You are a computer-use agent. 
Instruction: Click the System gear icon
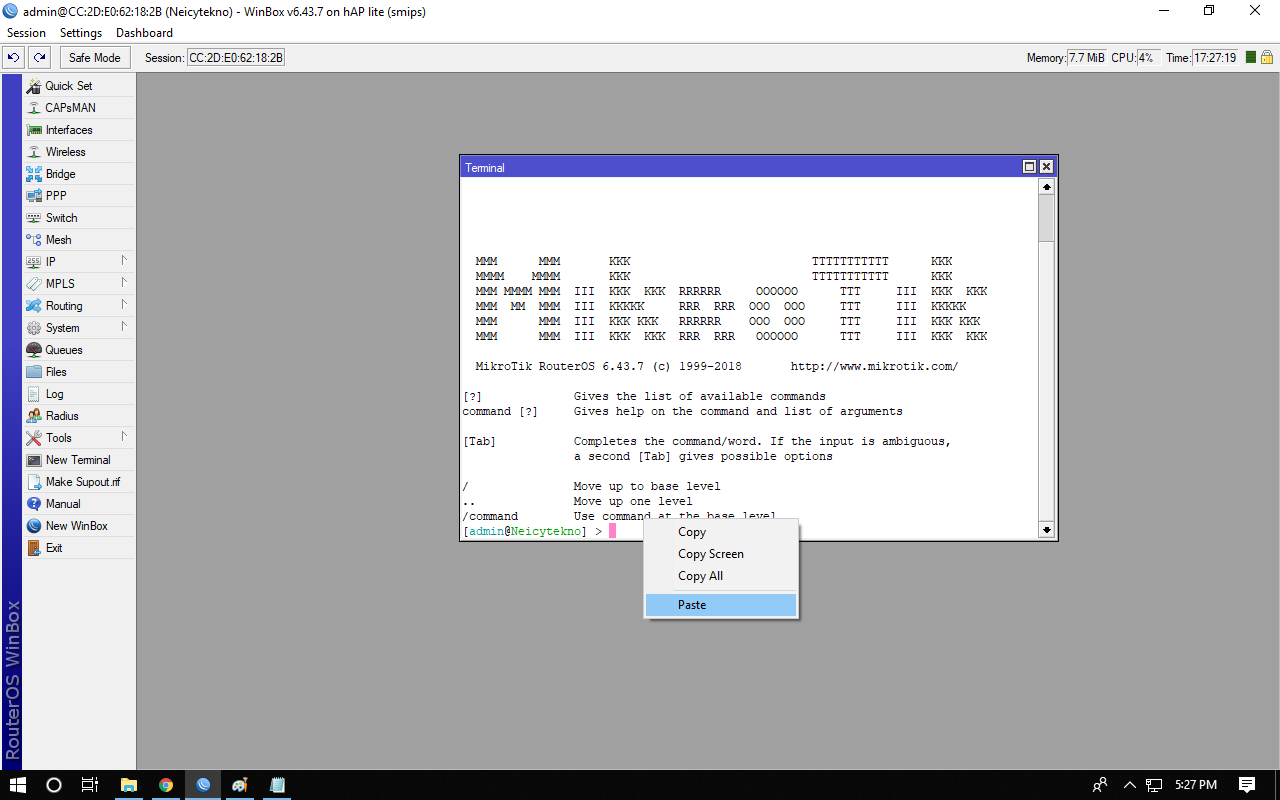pos(34,328)
